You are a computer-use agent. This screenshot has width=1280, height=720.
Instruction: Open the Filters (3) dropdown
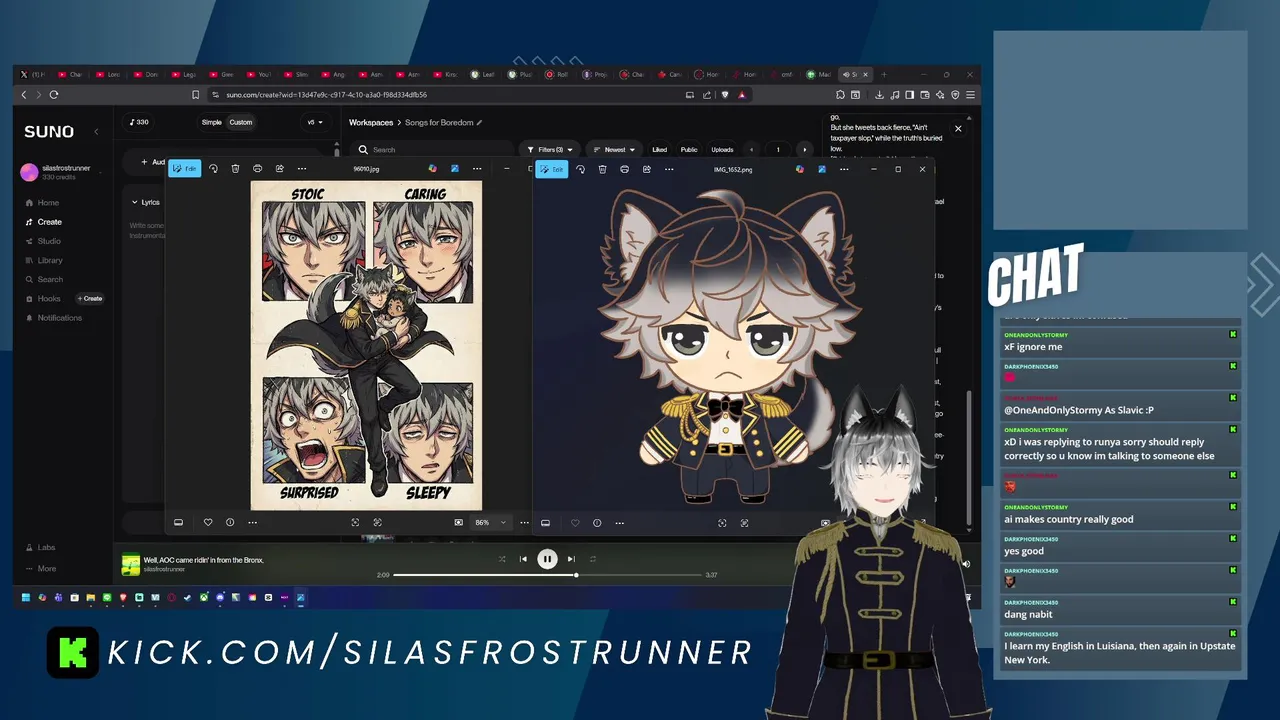(549, 149)
